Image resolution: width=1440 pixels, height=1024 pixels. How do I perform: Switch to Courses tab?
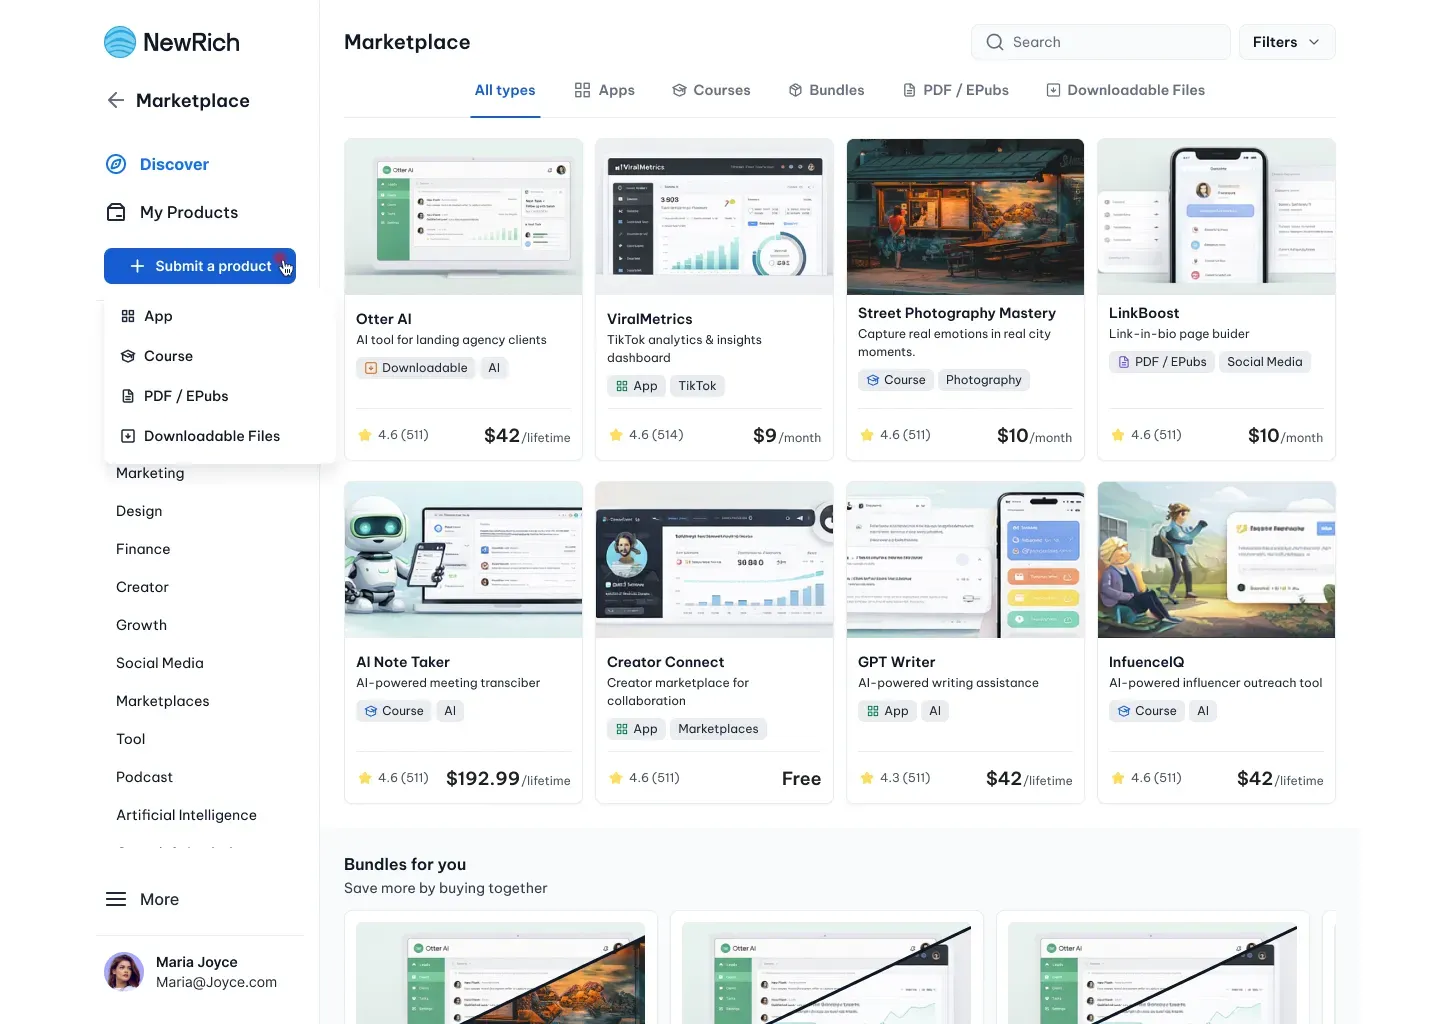point(711,90)
